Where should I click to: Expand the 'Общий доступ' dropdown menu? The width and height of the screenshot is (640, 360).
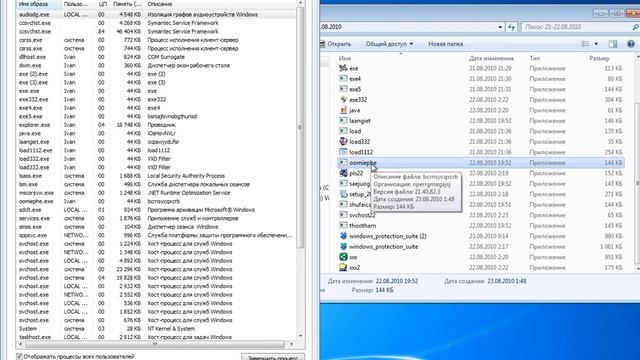389,44
